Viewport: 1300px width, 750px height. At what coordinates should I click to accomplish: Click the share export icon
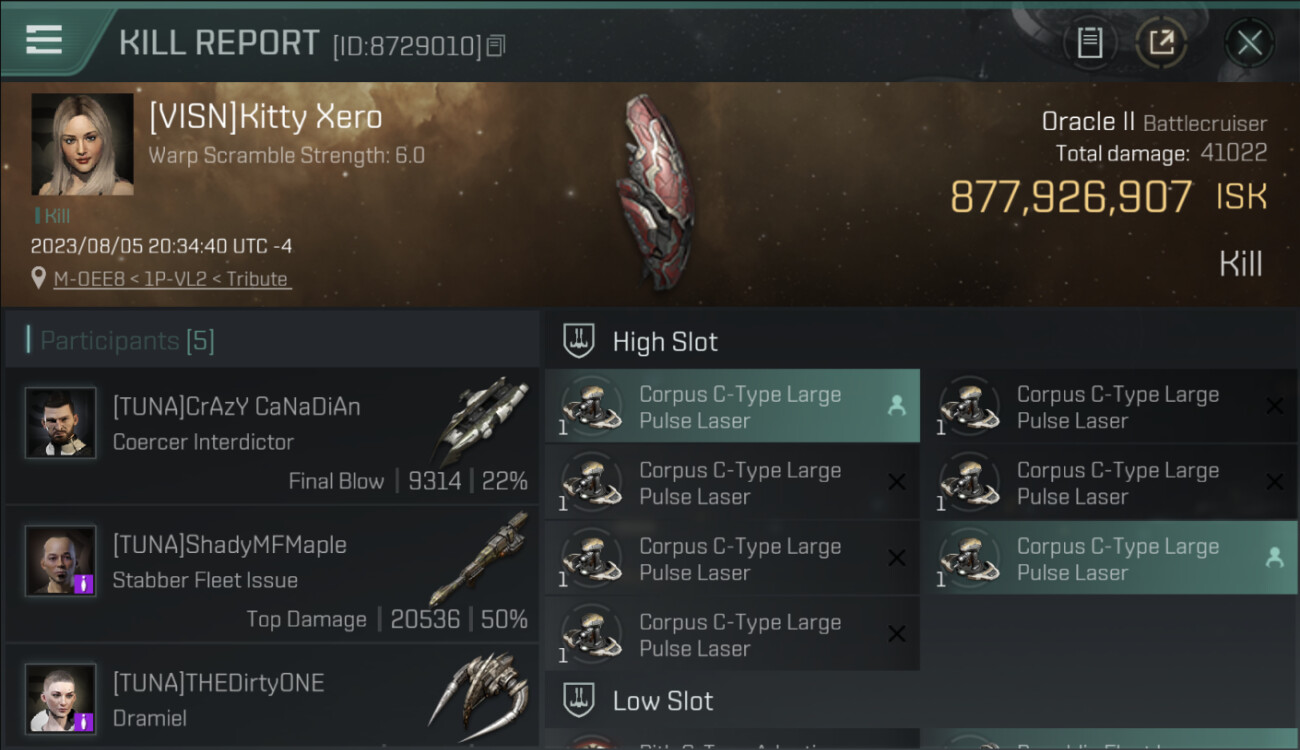[x=1161, y=43]
